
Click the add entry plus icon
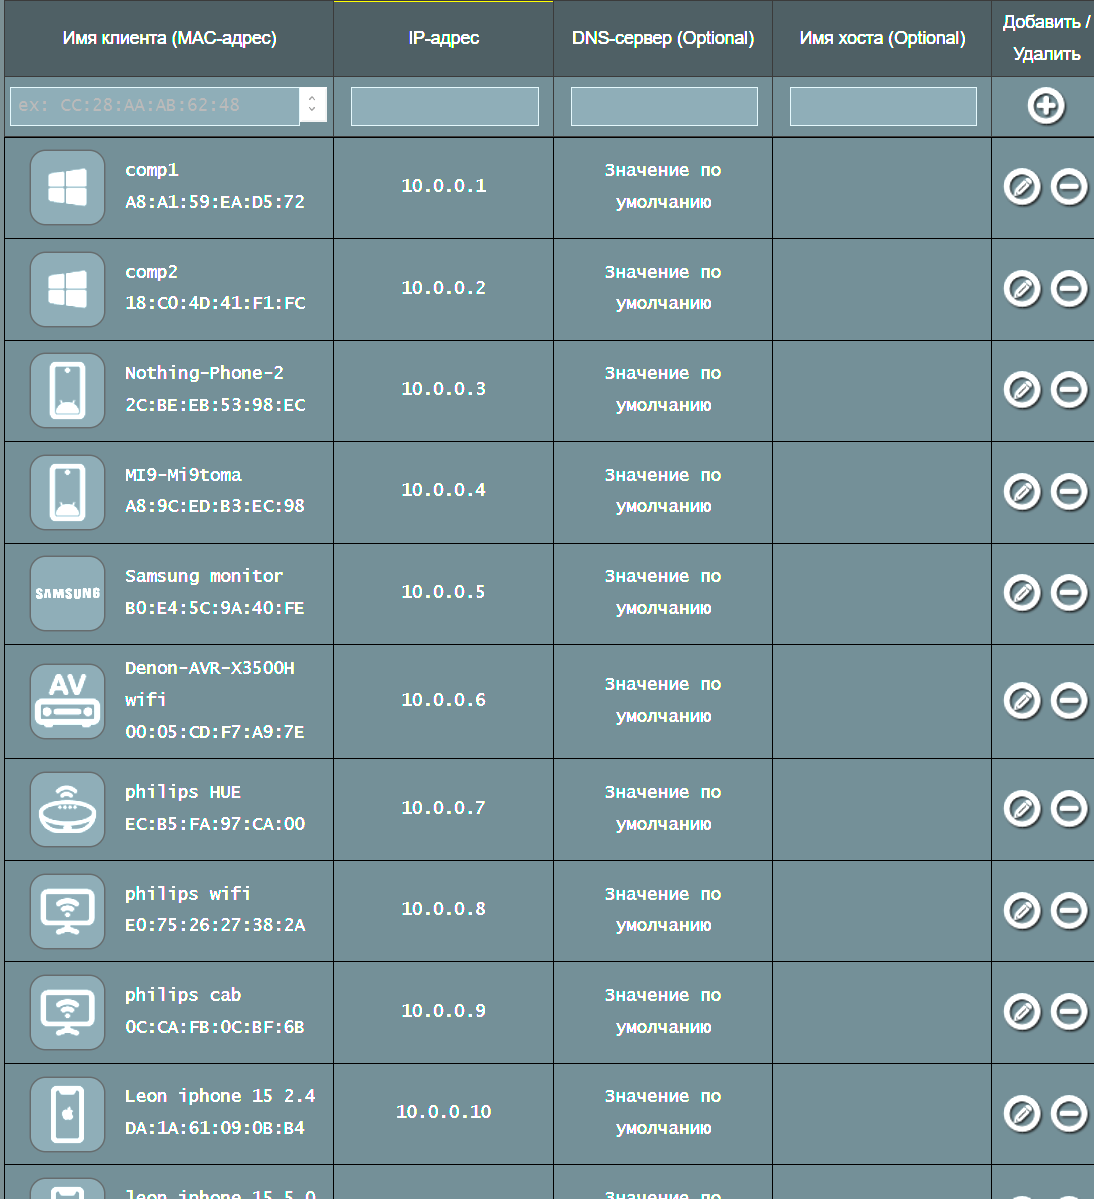pyautogui.click(x=1045, y=106)
